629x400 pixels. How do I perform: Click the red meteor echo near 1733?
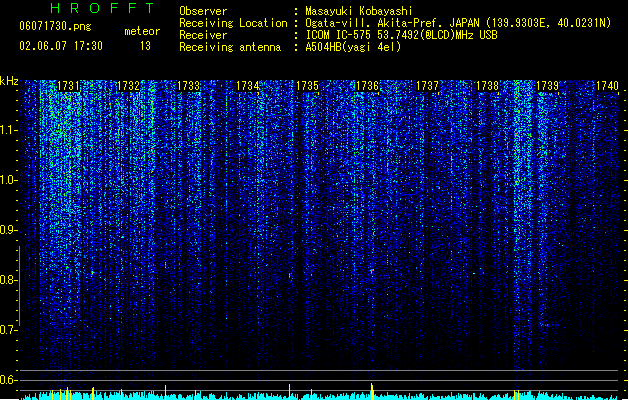(165, 266)
